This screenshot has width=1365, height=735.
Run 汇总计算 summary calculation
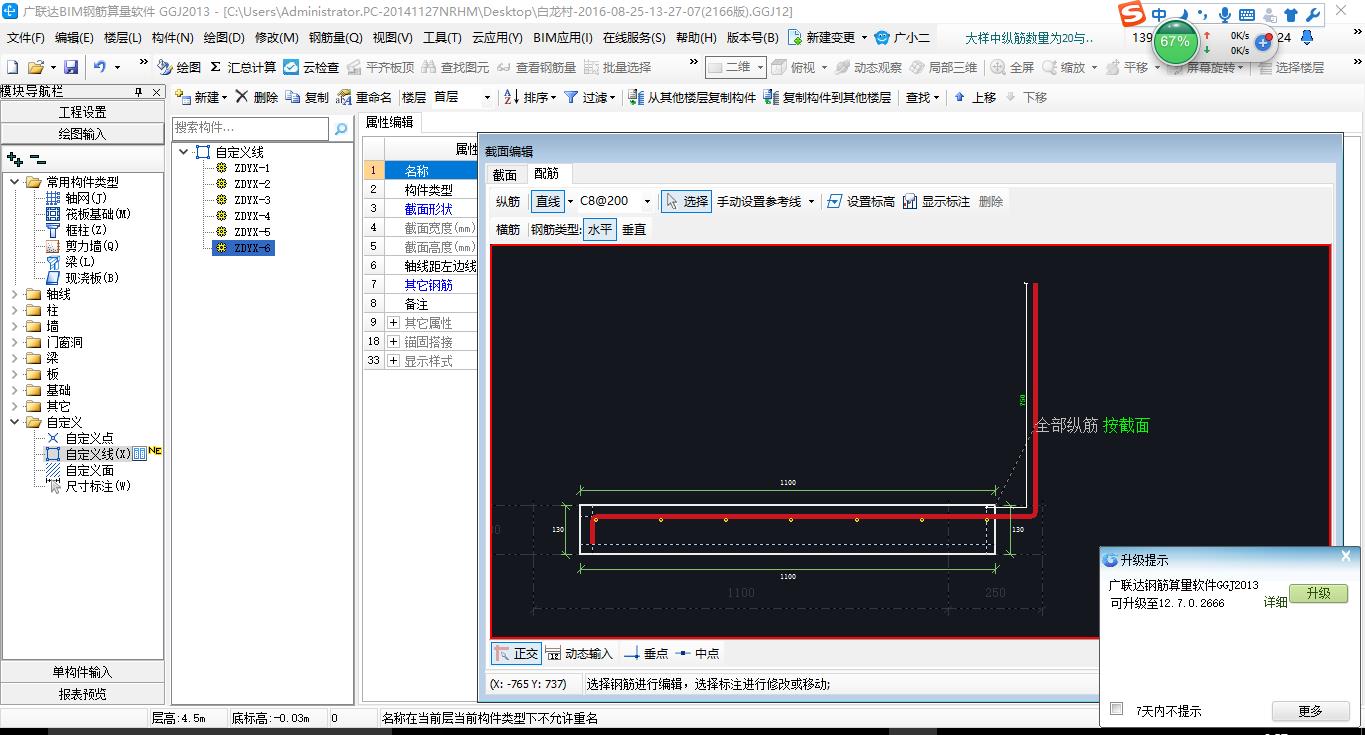coord(243,67)
